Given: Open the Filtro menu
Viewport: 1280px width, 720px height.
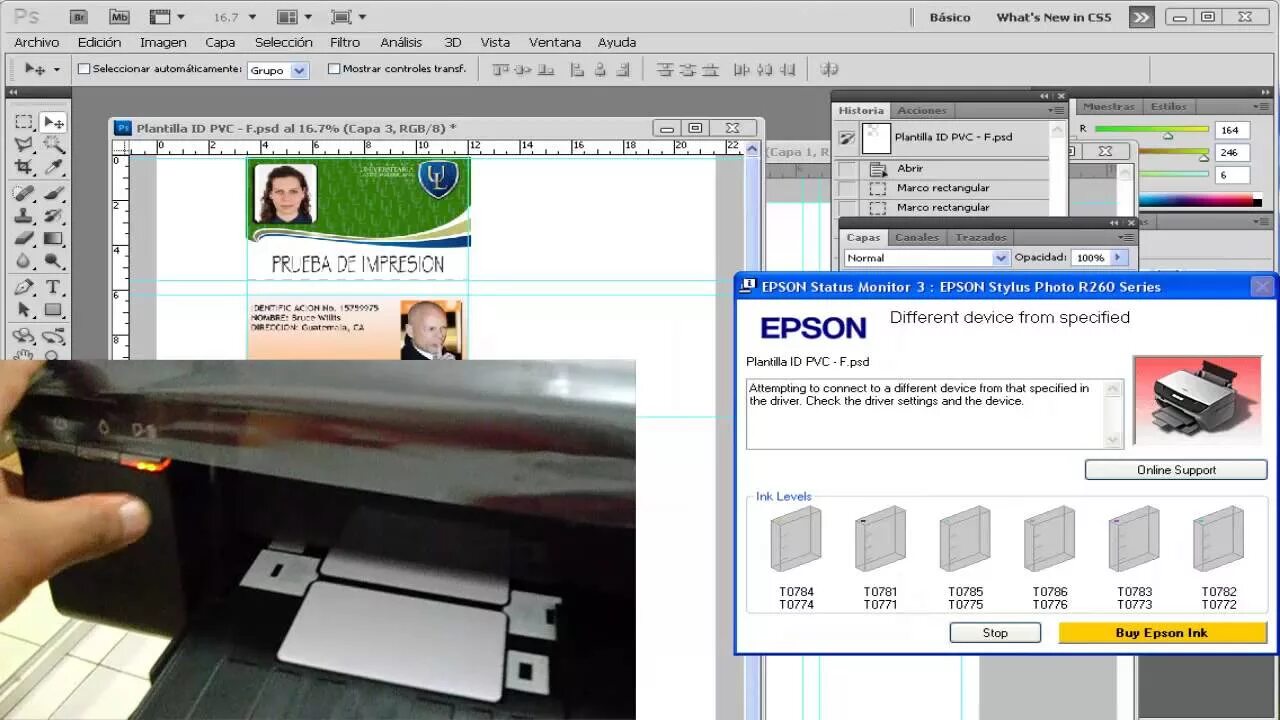Looking at the screenshot, I should pos(345,42).
